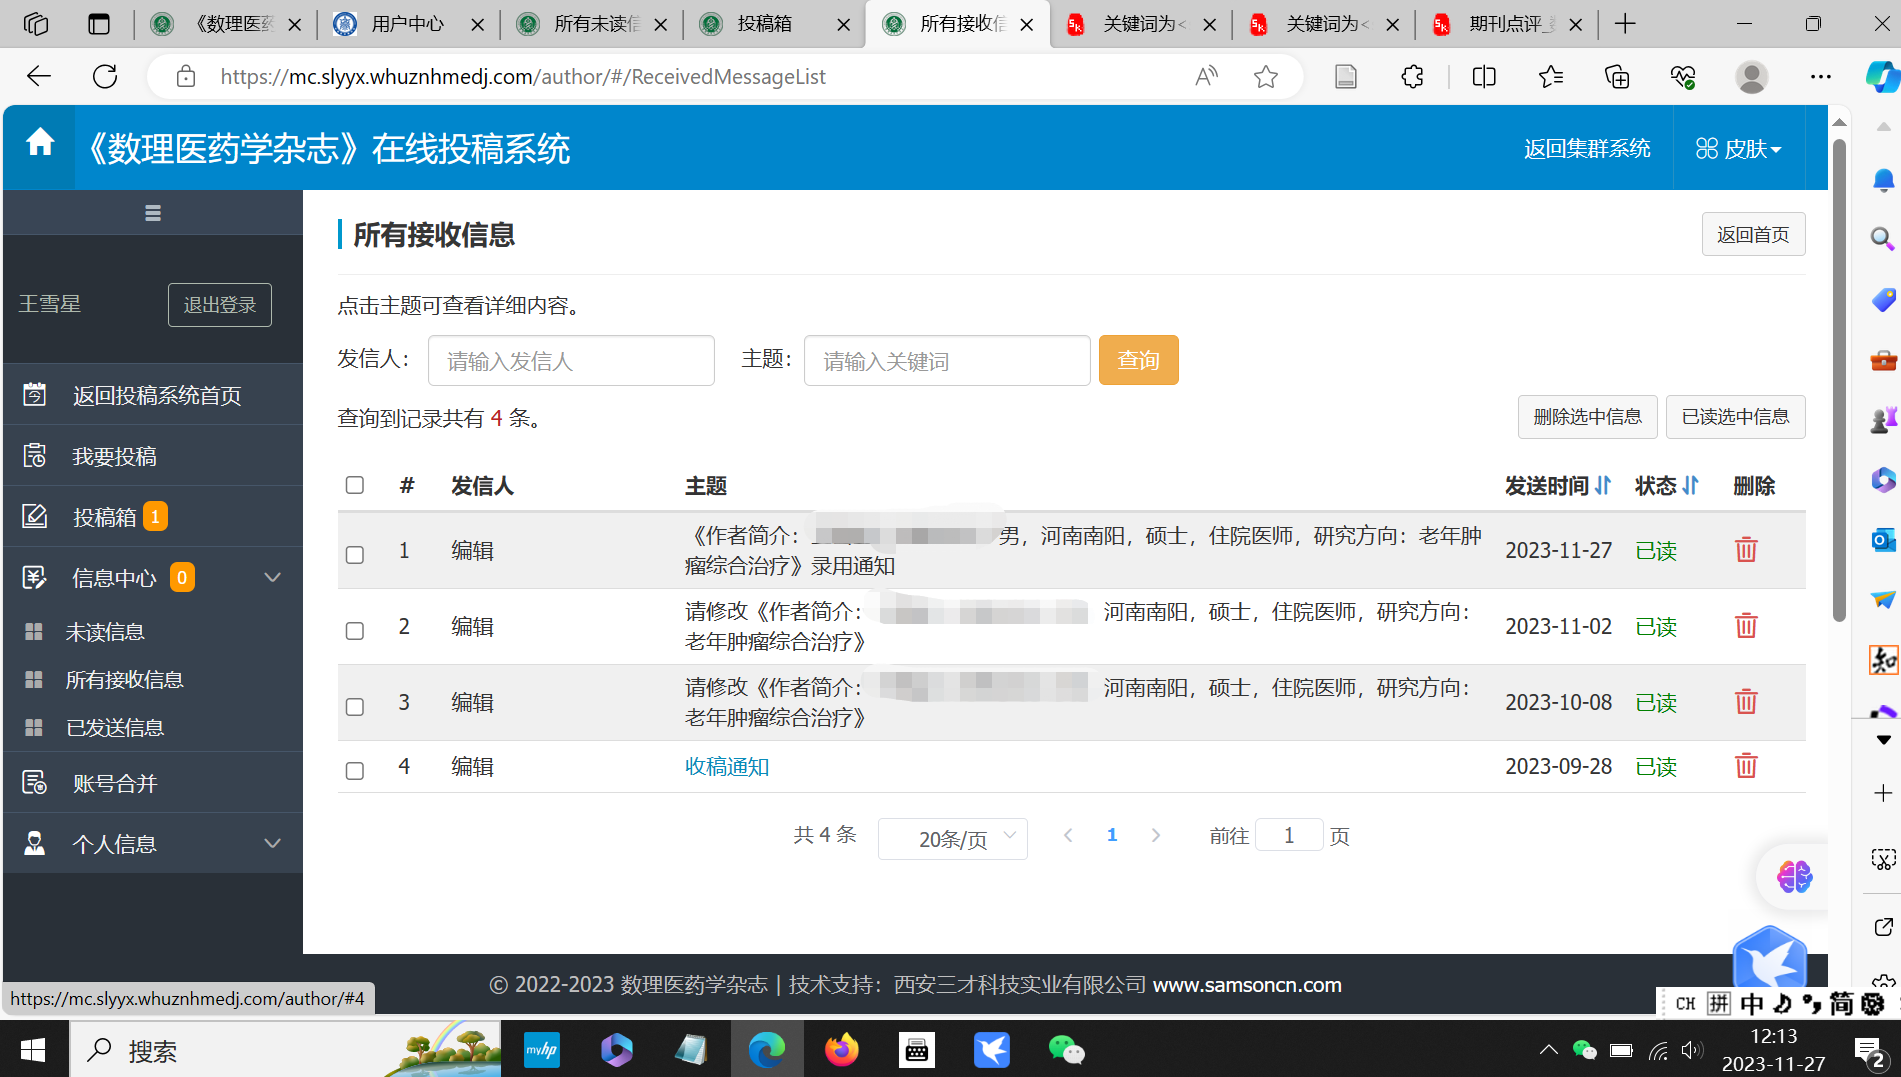Click the read aloud icon in the address bar
Viewport: 1901px width, 1077px height.
[x=1206, y=76]
